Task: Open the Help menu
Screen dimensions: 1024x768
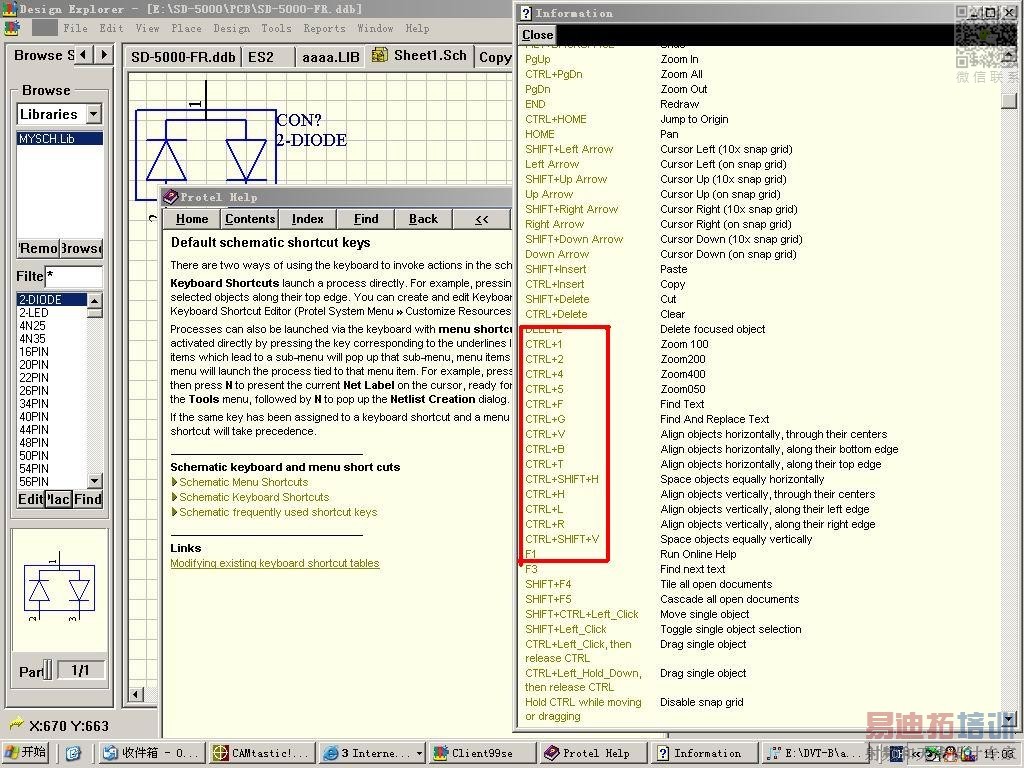Action: tap(417, 28)
